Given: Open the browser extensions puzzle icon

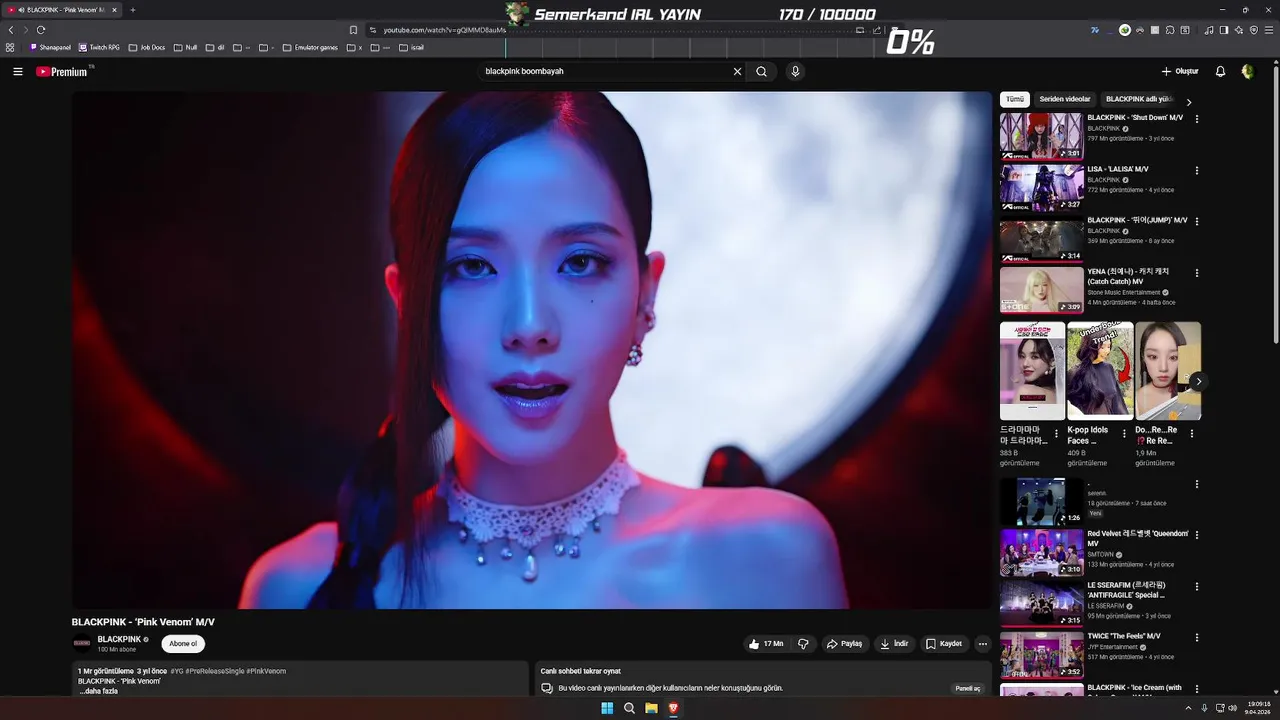Looking at the screenshot, I should coord(1170,30).
